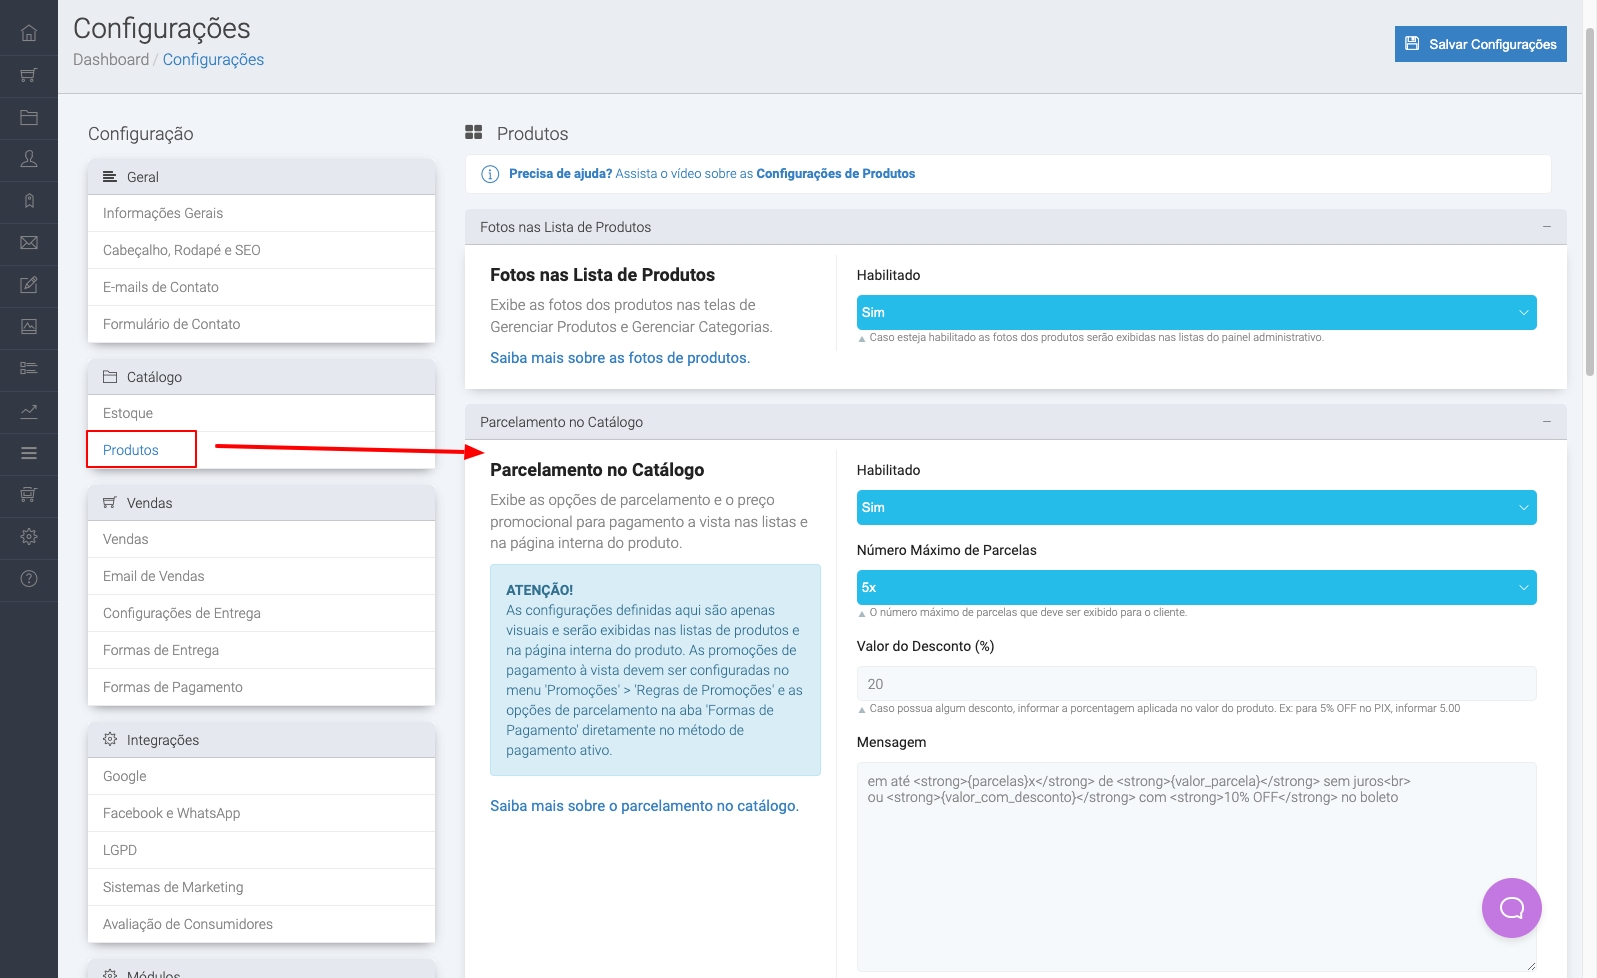Open the gear settings icon in sidebar
This screenshot has width=1597, height=978.
point(29,537)
